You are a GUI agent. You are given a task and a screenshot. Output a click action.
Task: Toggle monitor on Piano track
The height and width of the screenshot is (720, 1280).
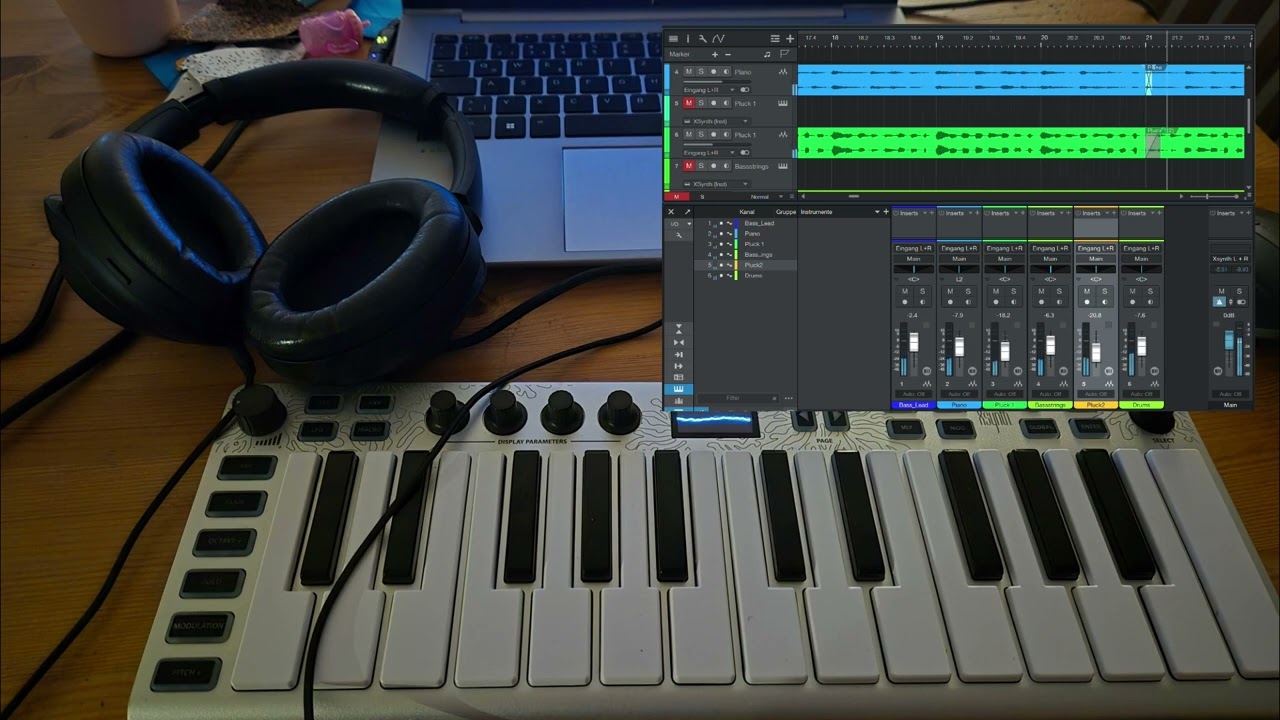click(x=726, y=72)
